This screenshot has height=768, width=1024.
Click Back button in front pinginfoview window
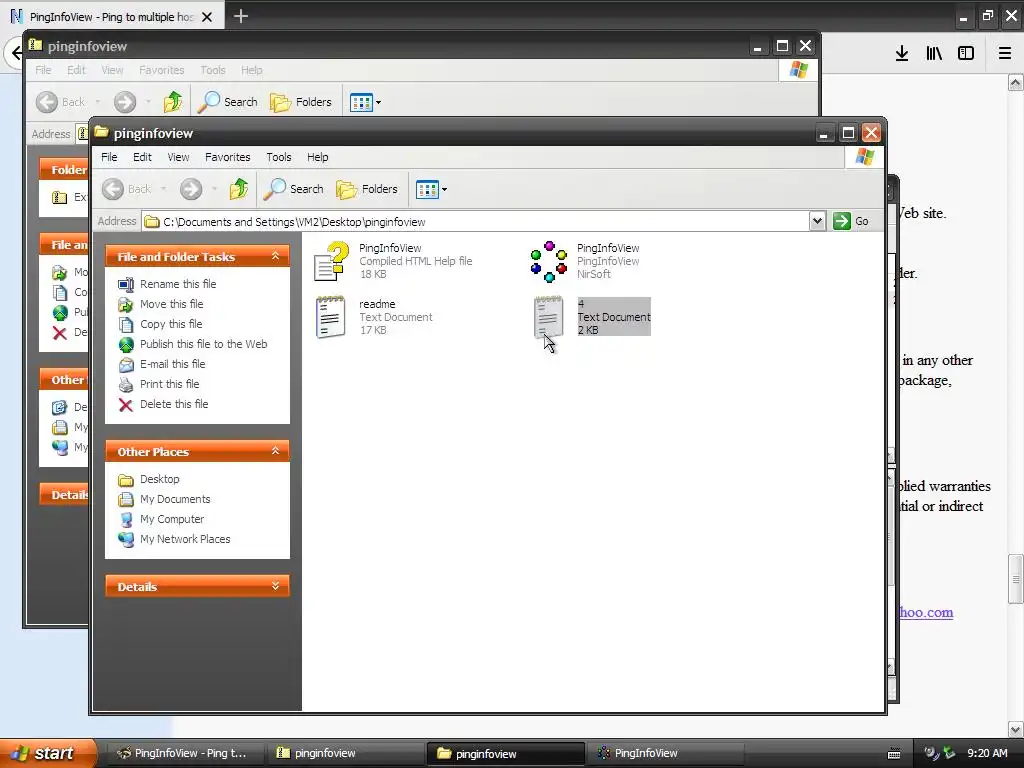click(127, 189)
